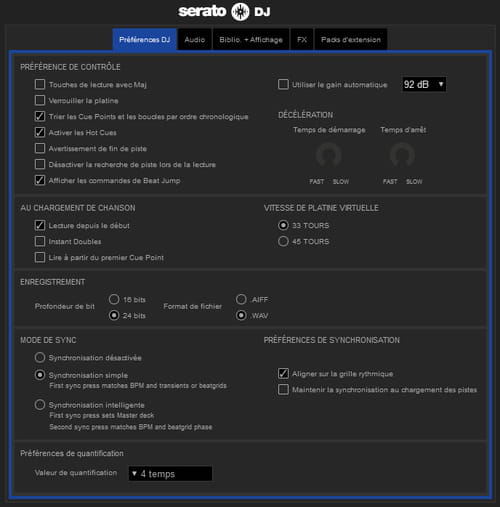This screenshot has width=500, height=507.
Task: Enable Avertissement de fin de piste
Action: click(x=40, y=148)
